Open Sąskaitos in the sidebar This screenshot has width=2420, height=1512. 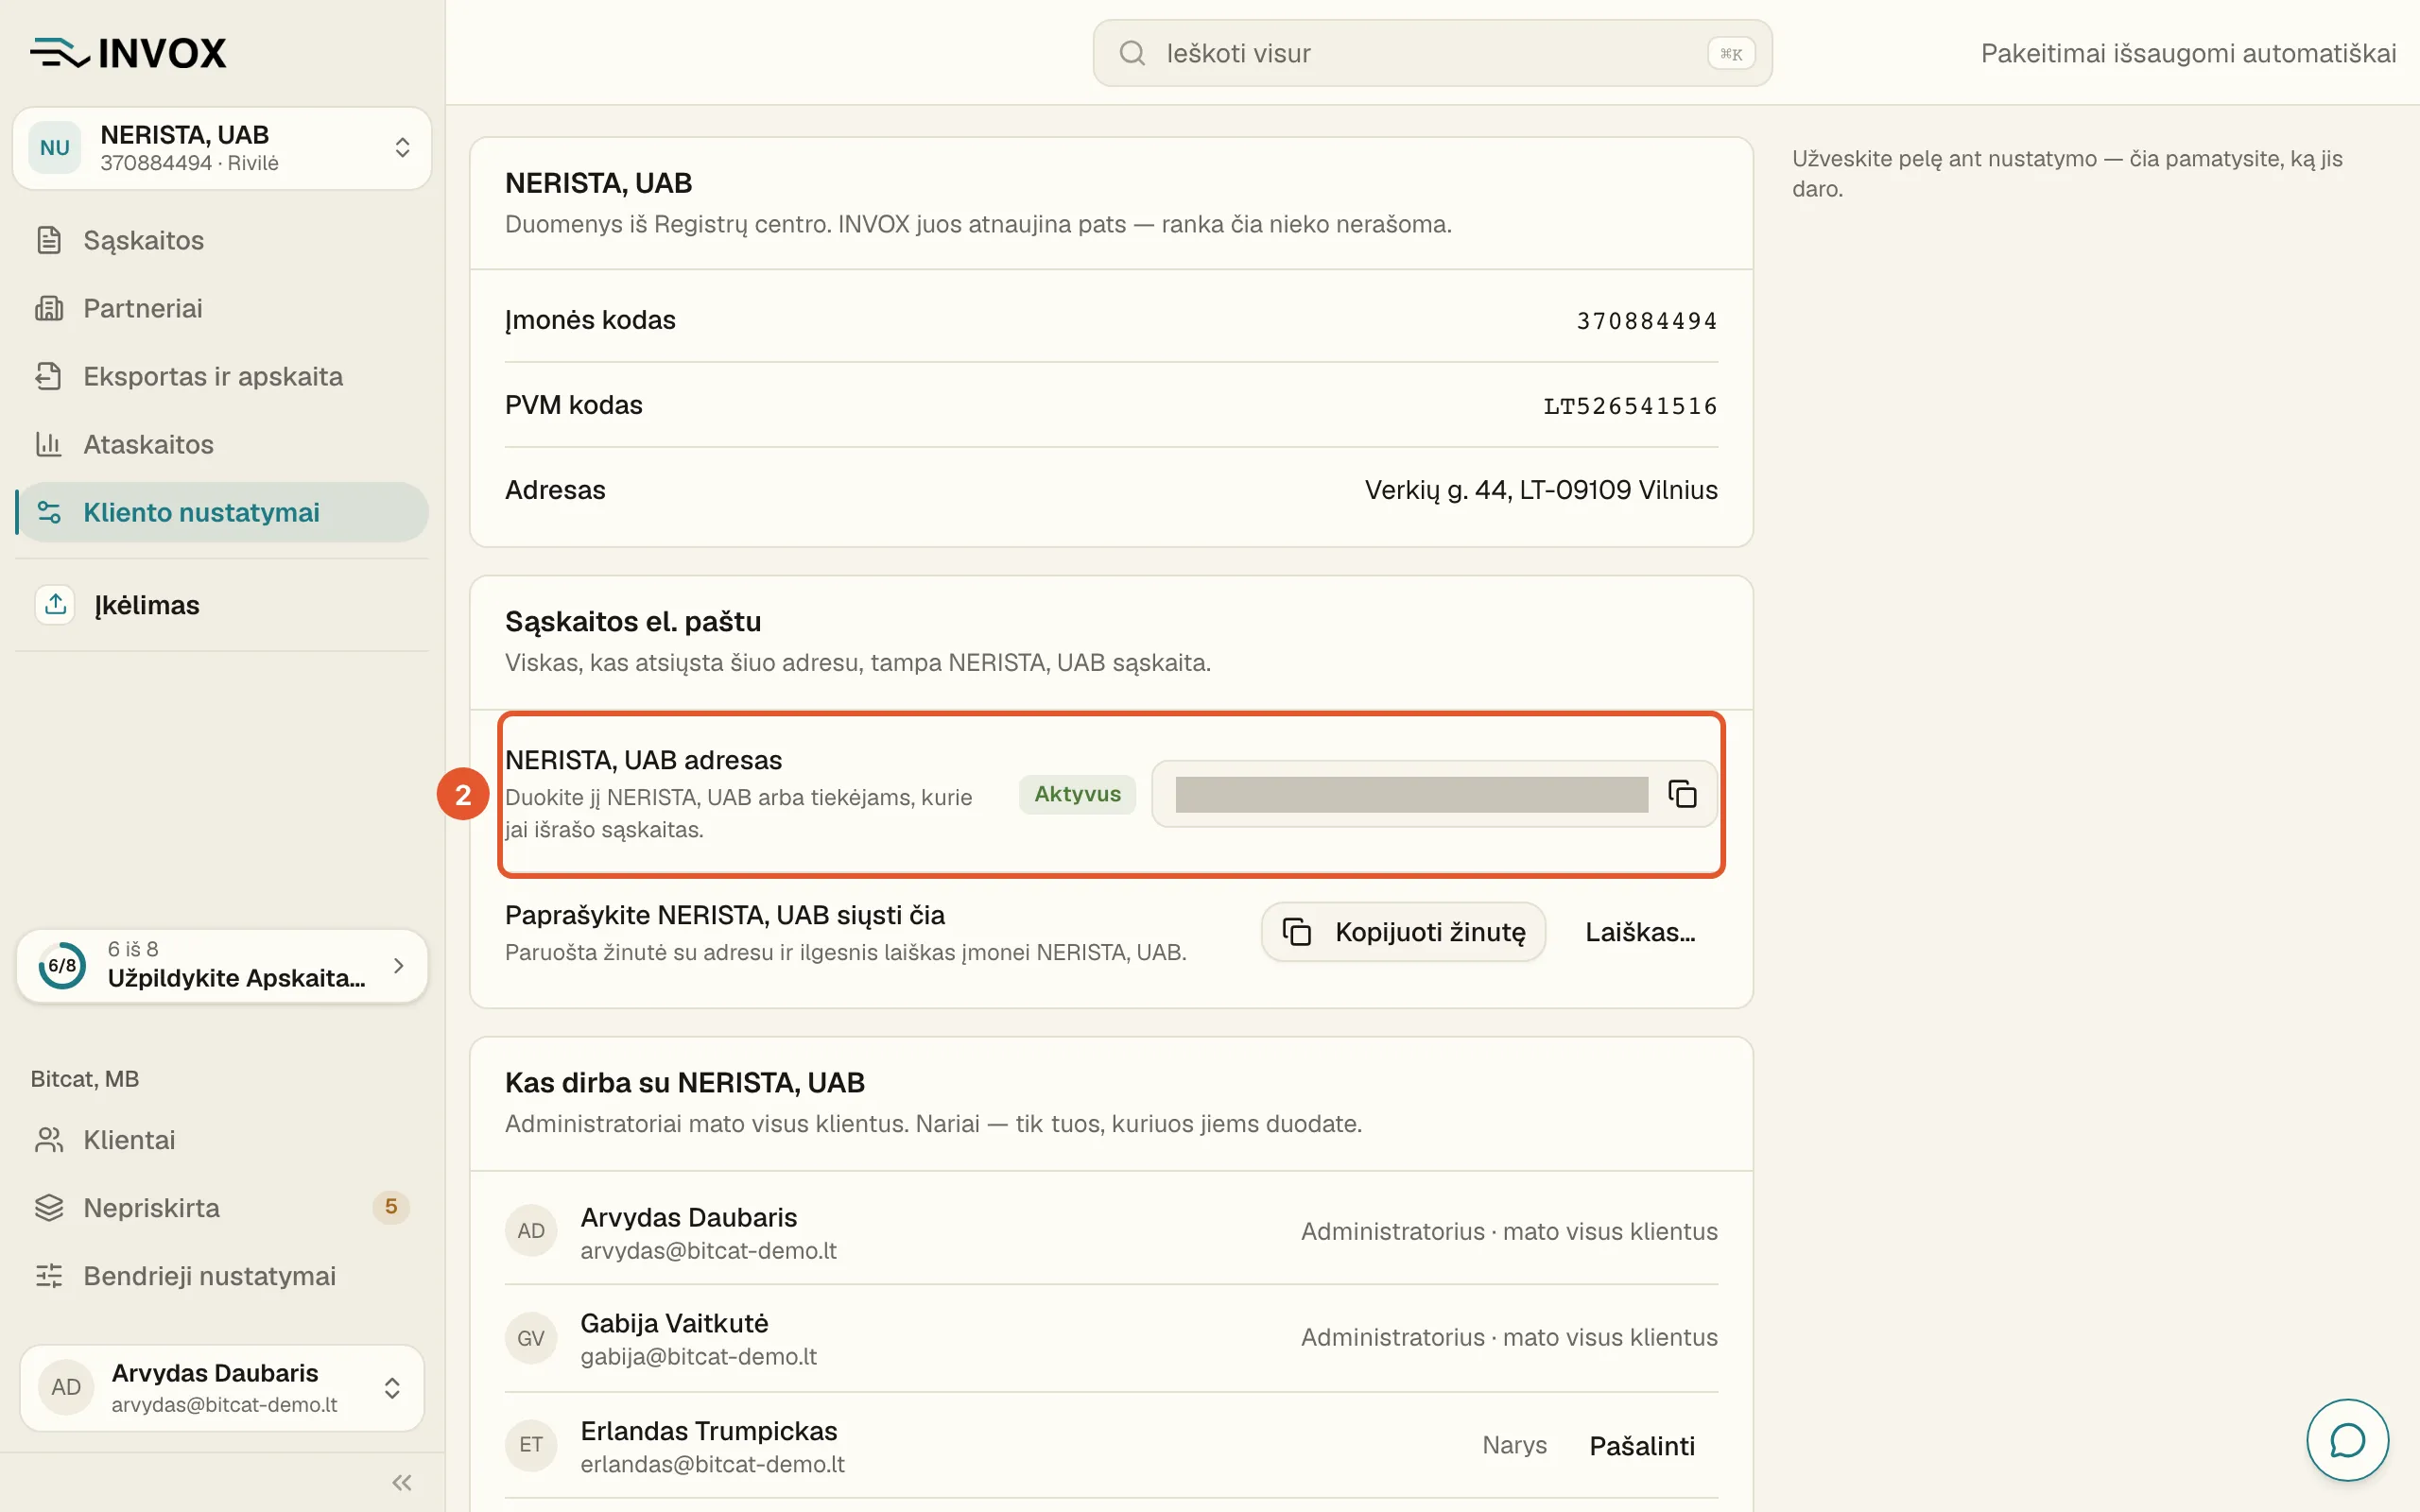222,240
